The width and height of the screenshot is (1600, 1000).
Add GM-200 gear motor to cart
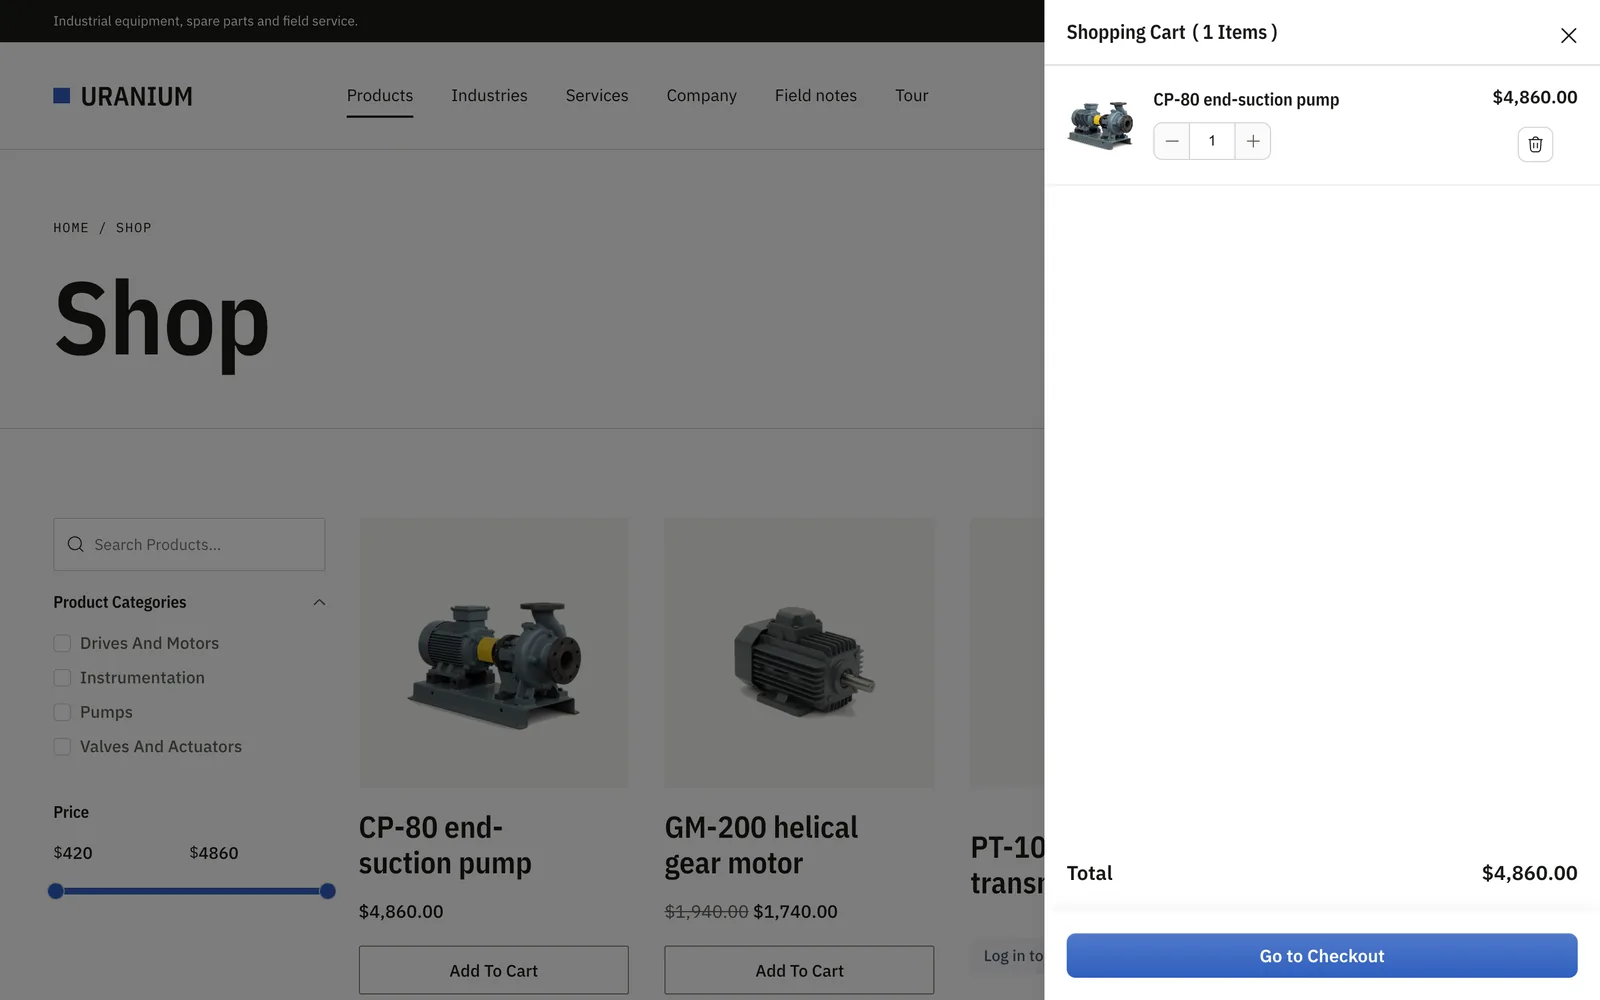[x=799, y=970]
